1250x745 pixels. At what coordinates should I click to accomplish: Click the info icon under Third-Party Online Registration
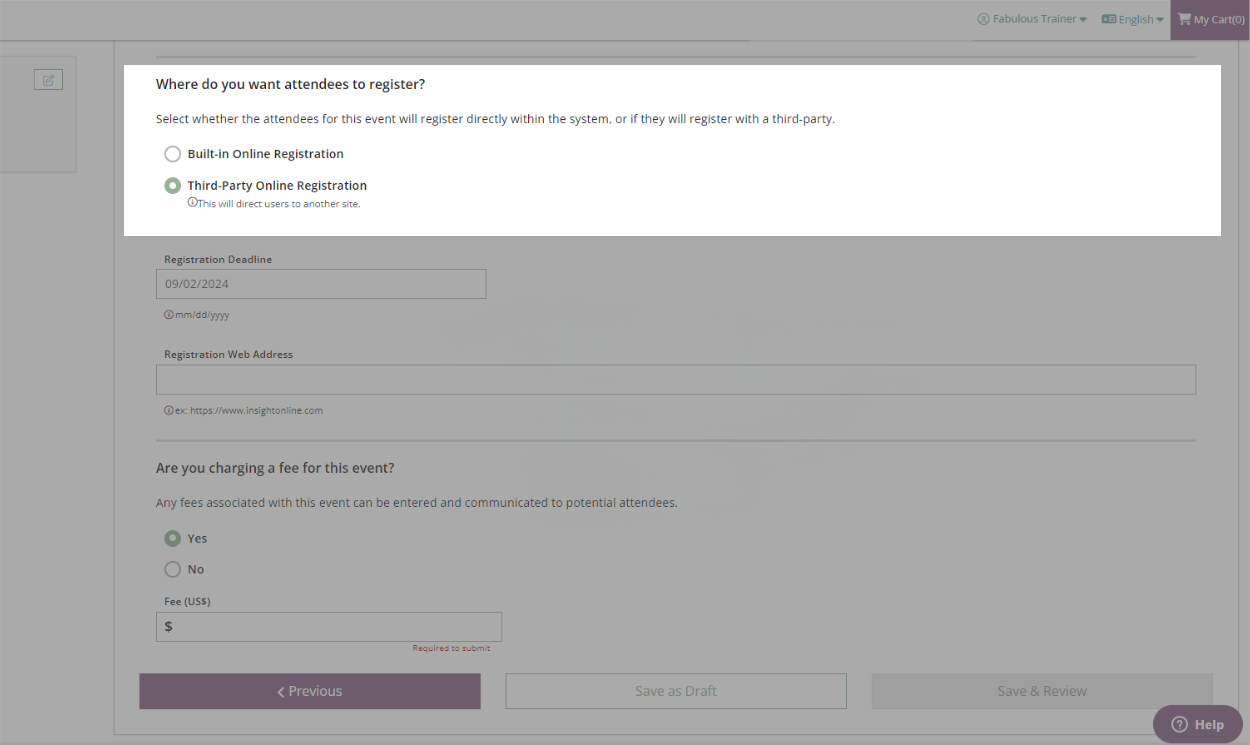tap(193, 202)
